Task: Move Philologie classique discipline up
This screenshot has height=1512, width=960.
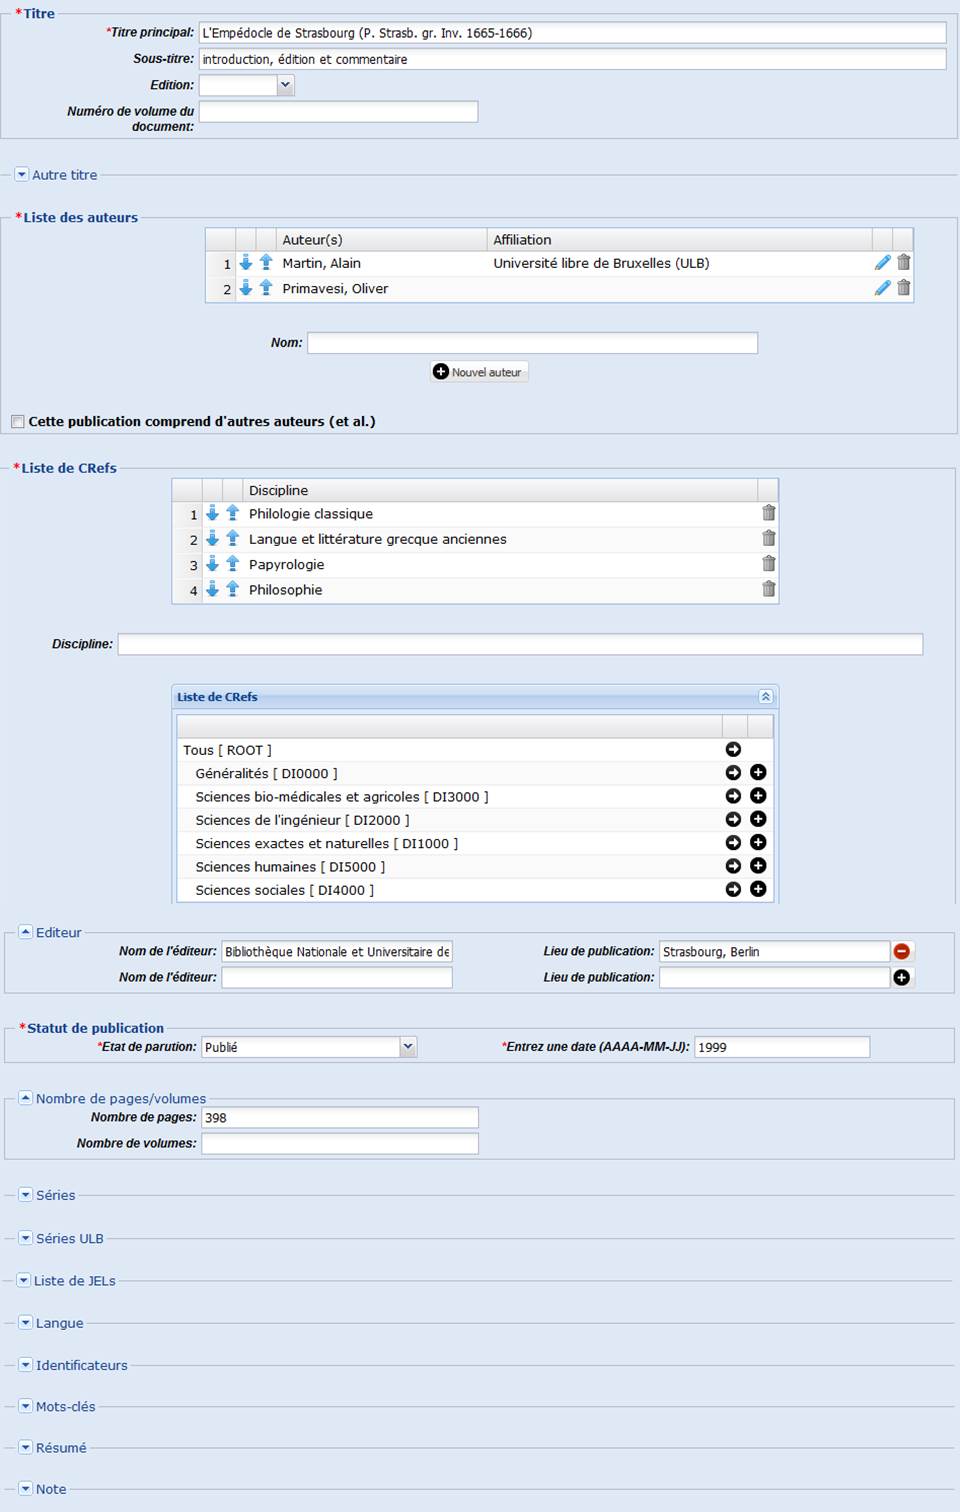Action: pyautogui.click(x=232, y=513)
